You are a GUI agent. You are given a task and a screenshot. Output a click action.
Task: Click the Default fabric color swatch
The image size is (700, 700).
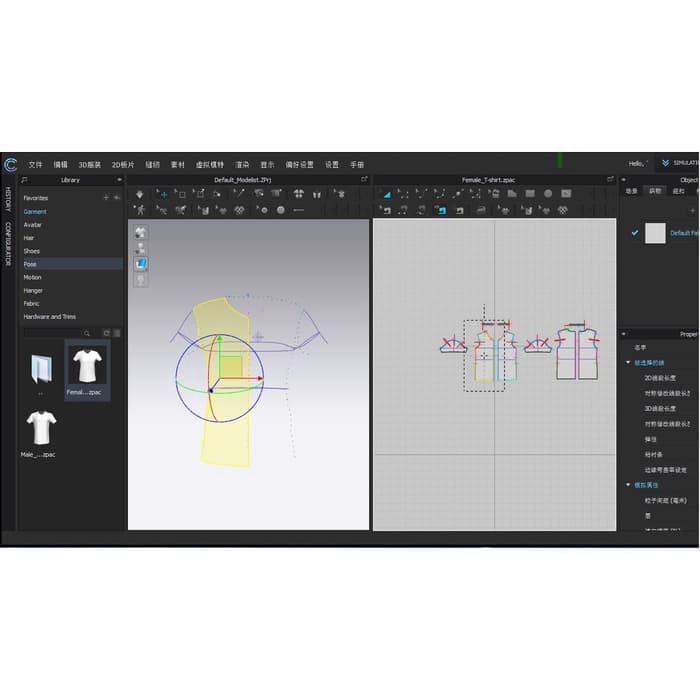[x=655, y=233]
